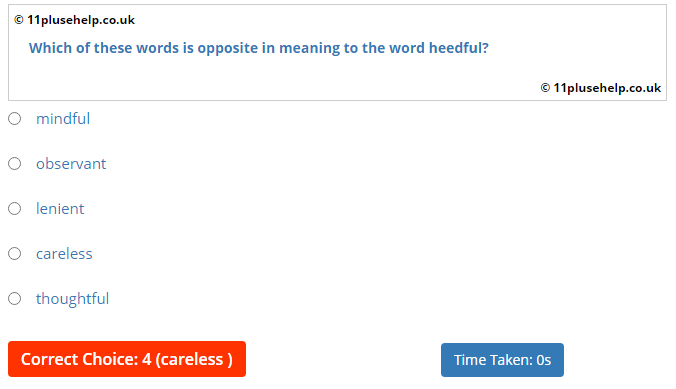Click the lenient answer text

point(60,209)
